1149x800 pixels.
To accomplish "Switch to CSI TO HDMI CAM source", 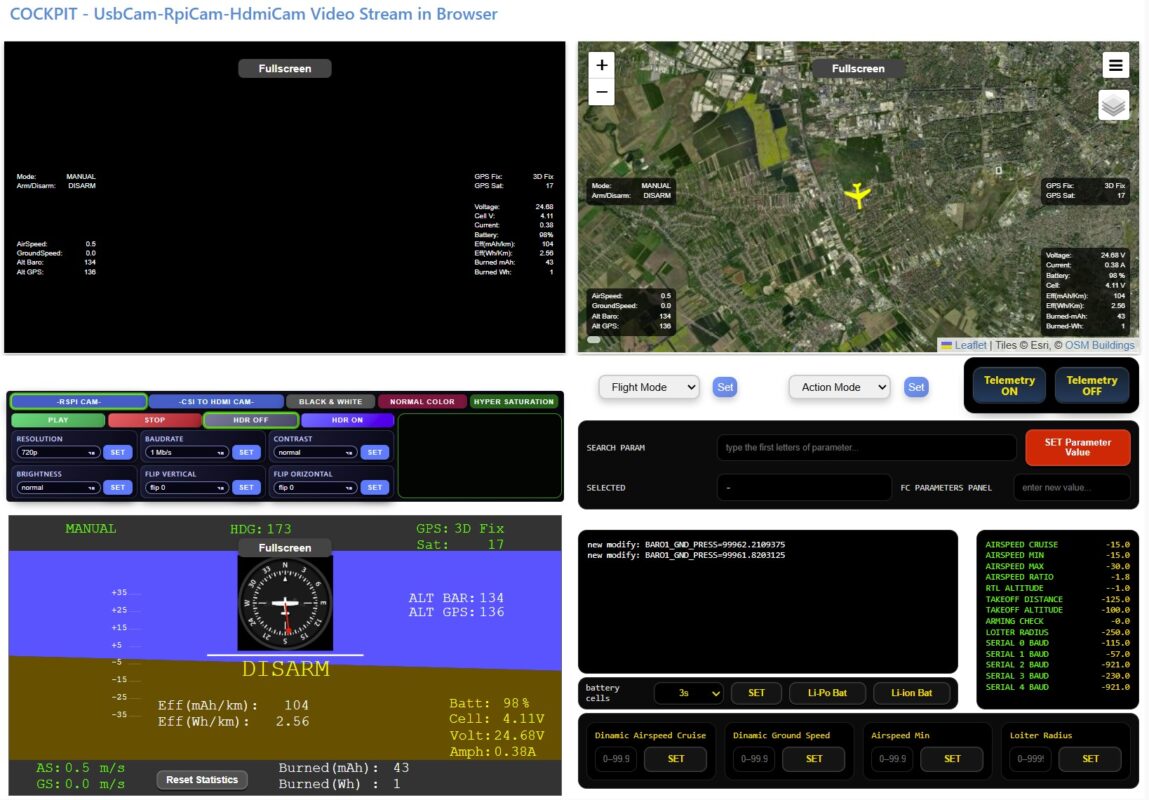I will pyautogui.click(x=216, y=402).
